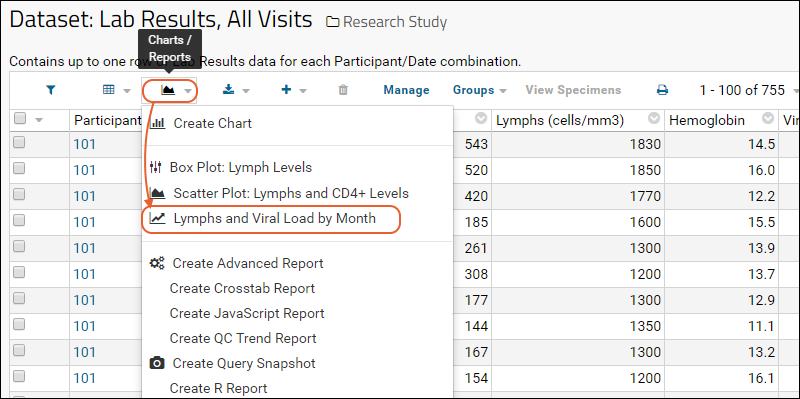800x399 pixels.
Task: Open the Lymphs (cells/mm3) column menu arrow
Action: tap(654, 119)
